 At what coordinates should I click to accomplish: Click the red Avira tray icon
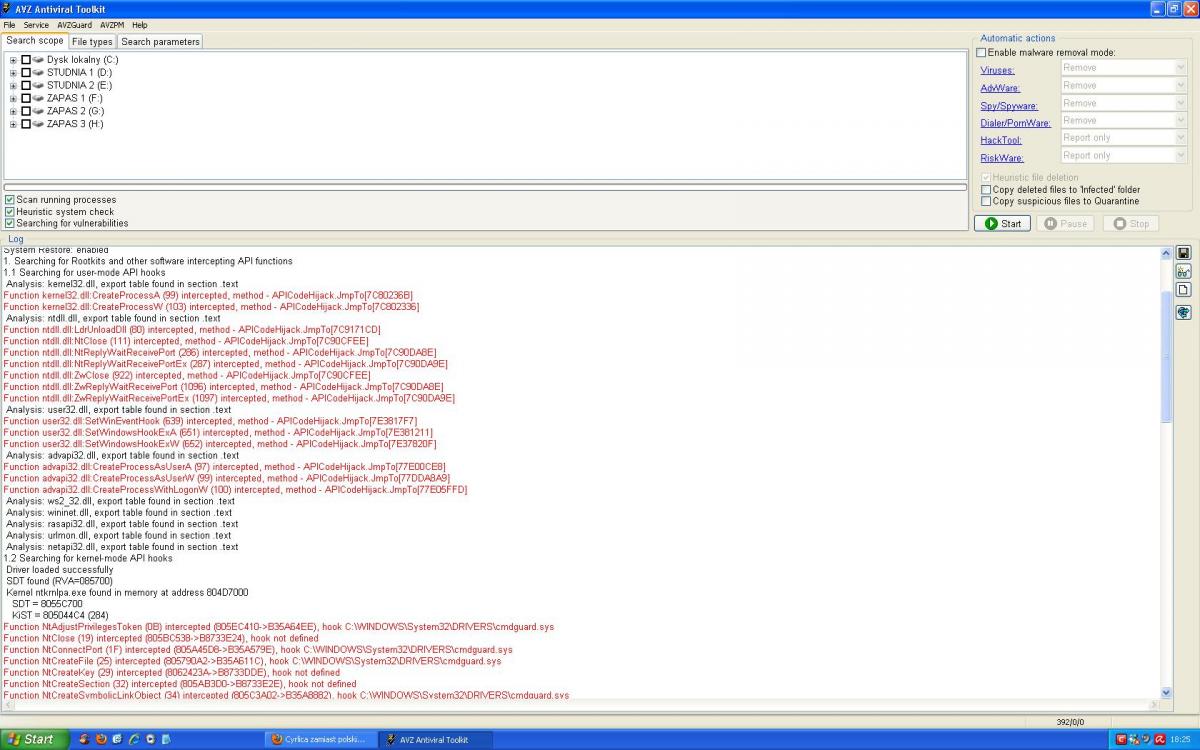point(1160,739)
